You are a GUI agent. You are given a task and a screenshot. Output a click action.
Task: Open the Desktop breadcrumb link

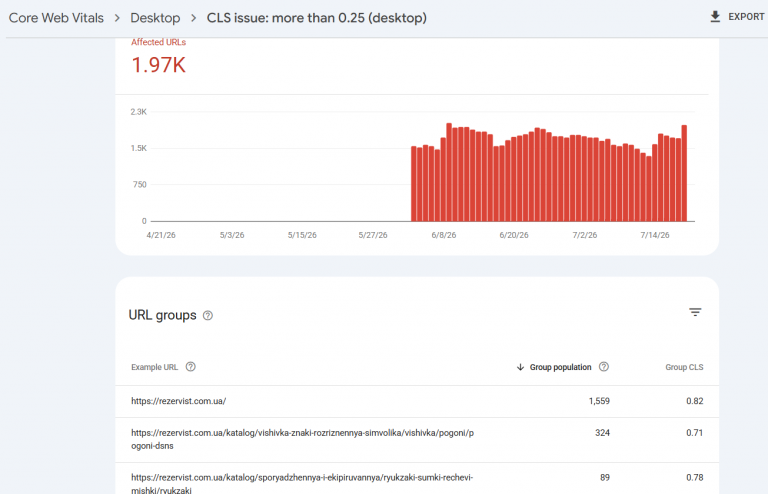click(155, 18)
